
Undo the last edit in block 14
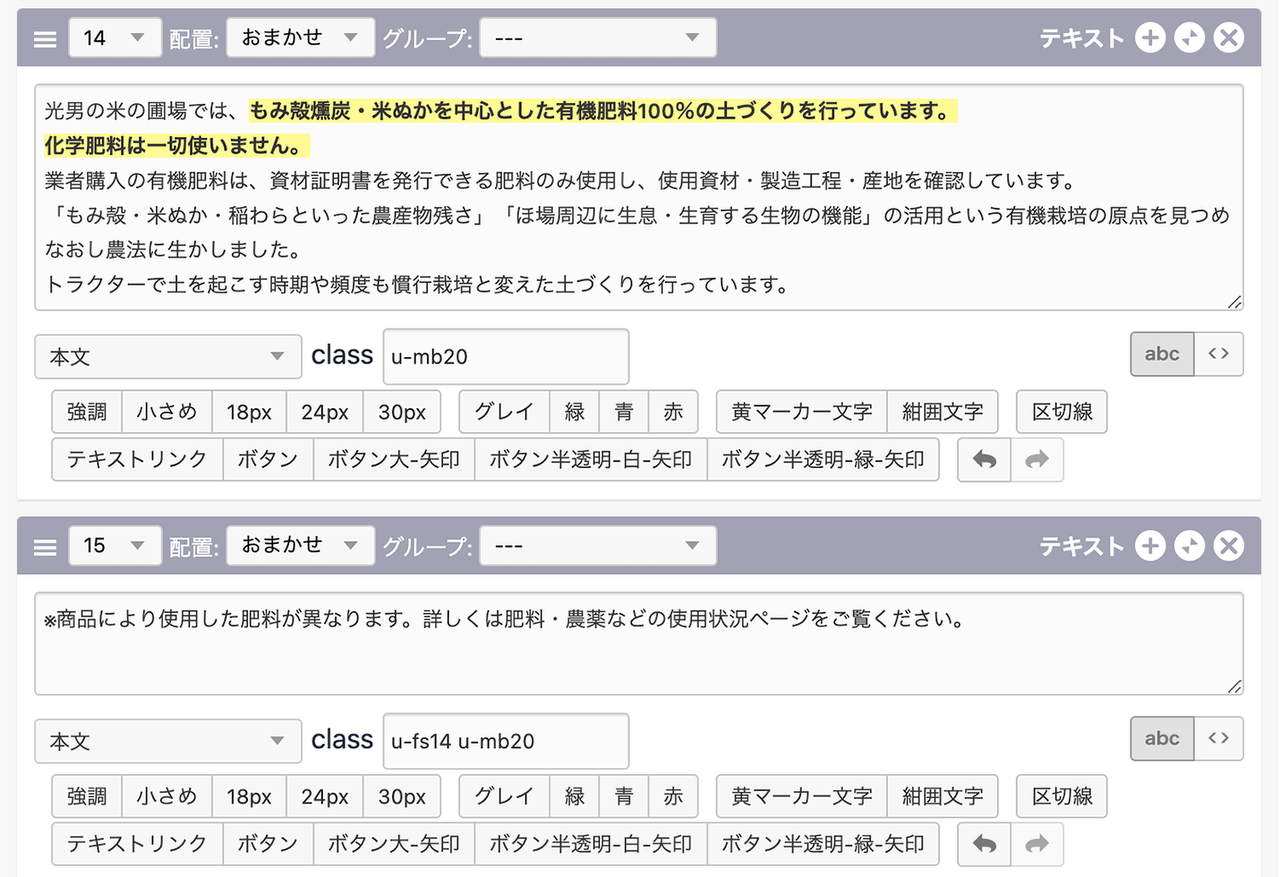tap(984, 460)
